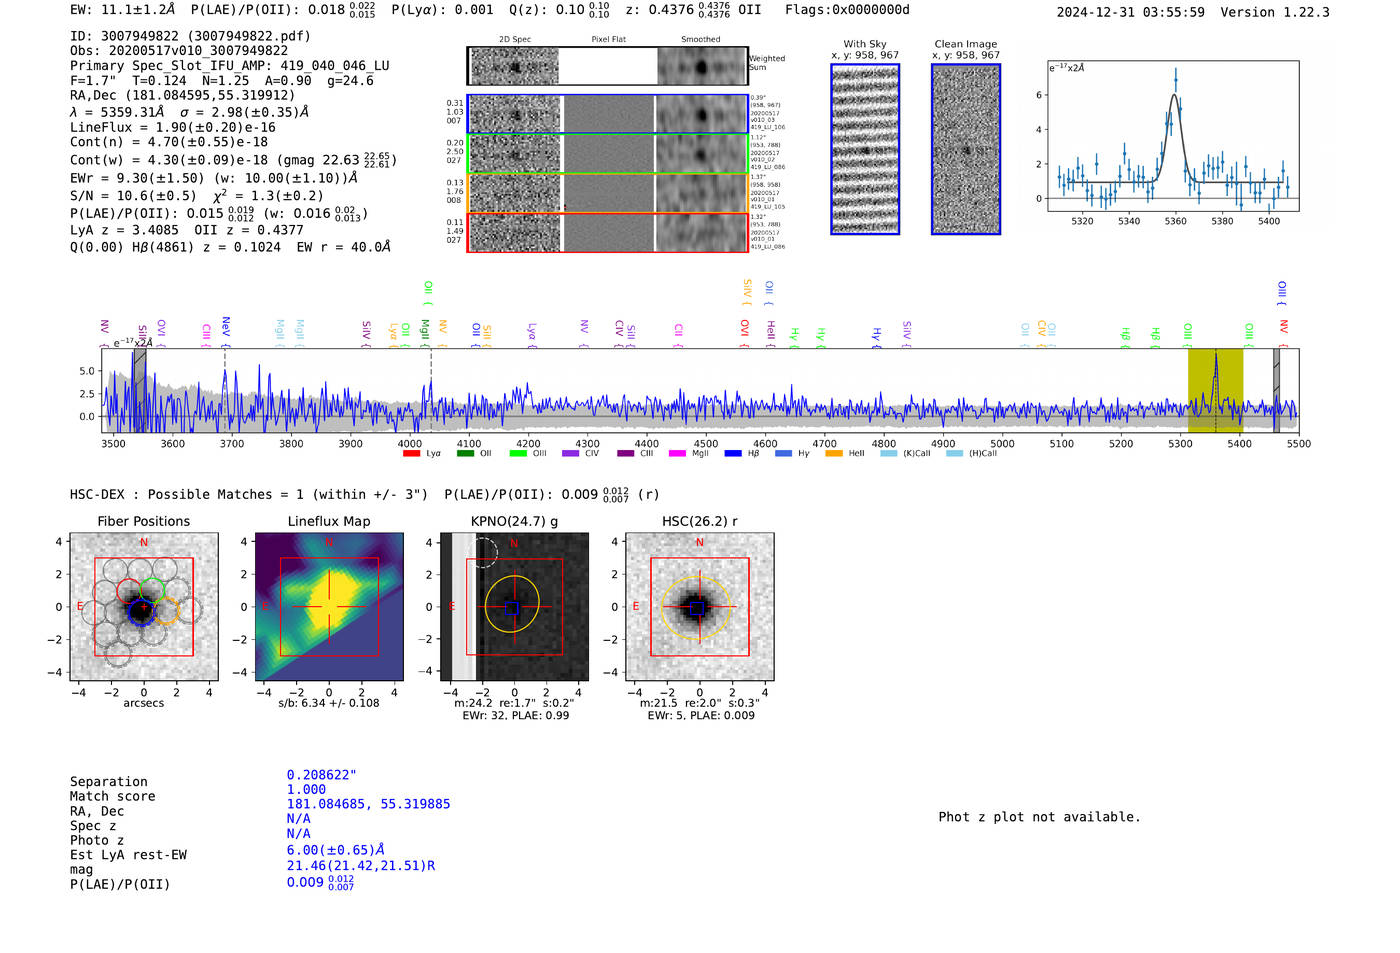1400x953 pixels.
Task: Select the purple CIV legend swatch
Action: [x=571, y=454]
